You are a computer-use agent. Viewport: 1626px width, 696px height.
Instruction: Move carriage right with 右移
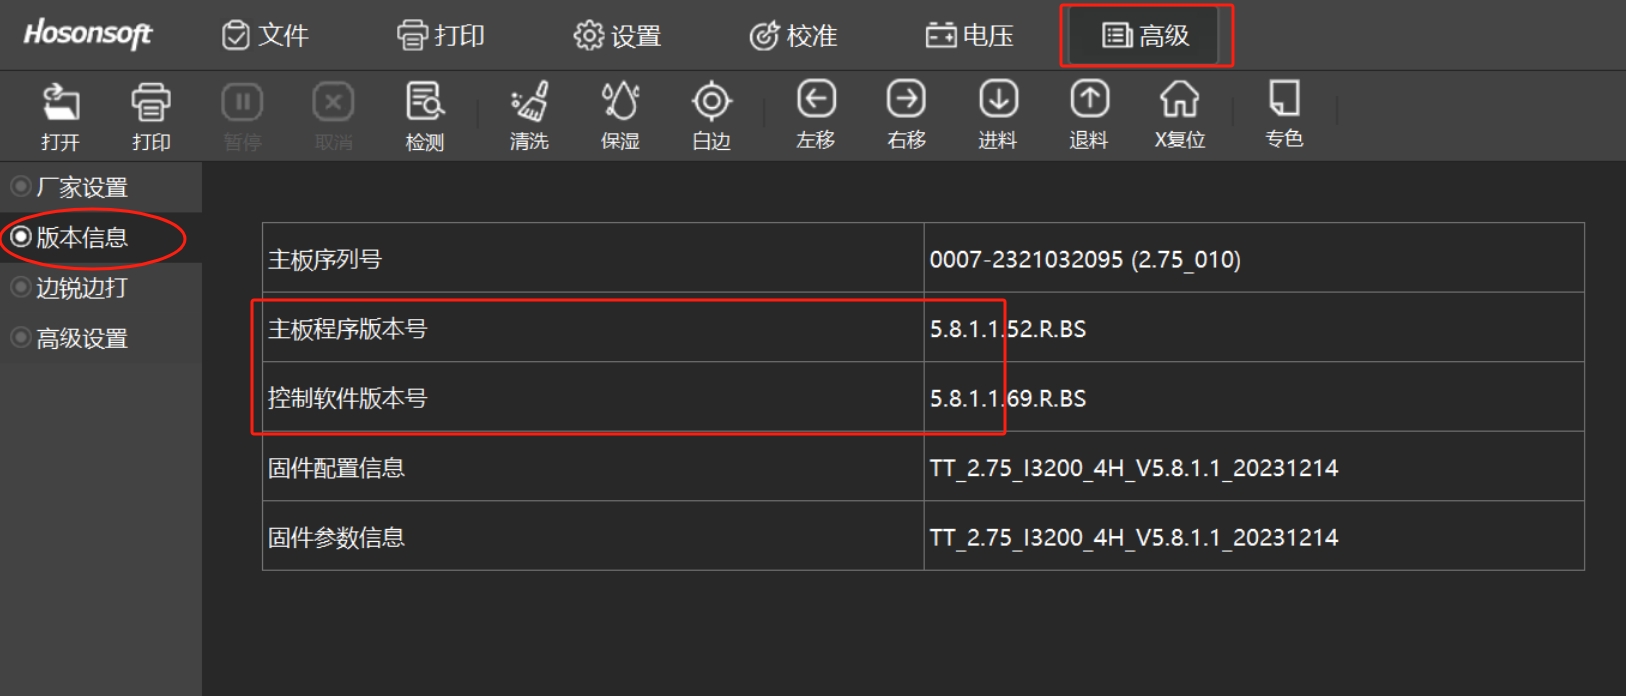coord(906,115)
